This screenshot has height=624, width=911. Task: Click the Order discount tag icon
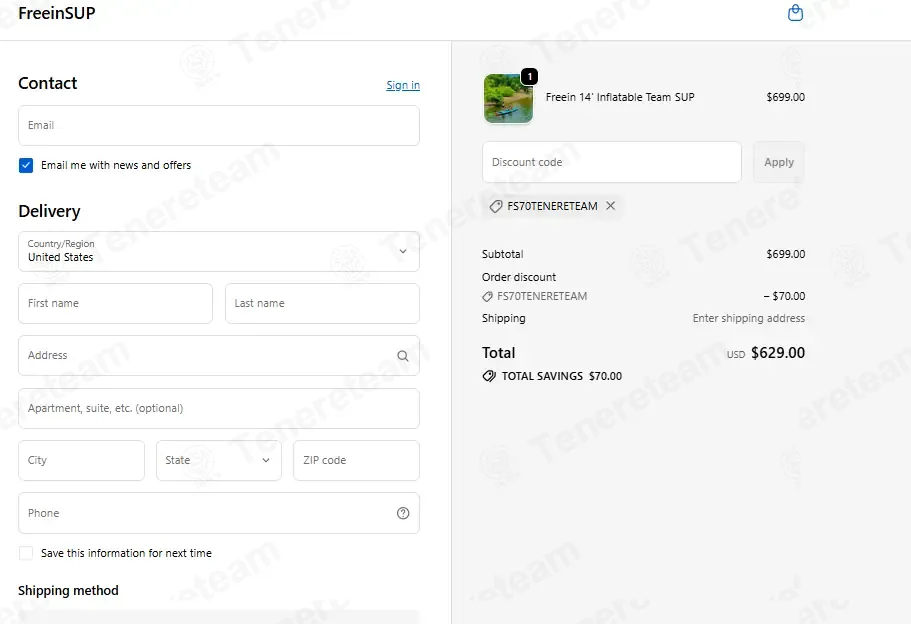pos(487,296)
